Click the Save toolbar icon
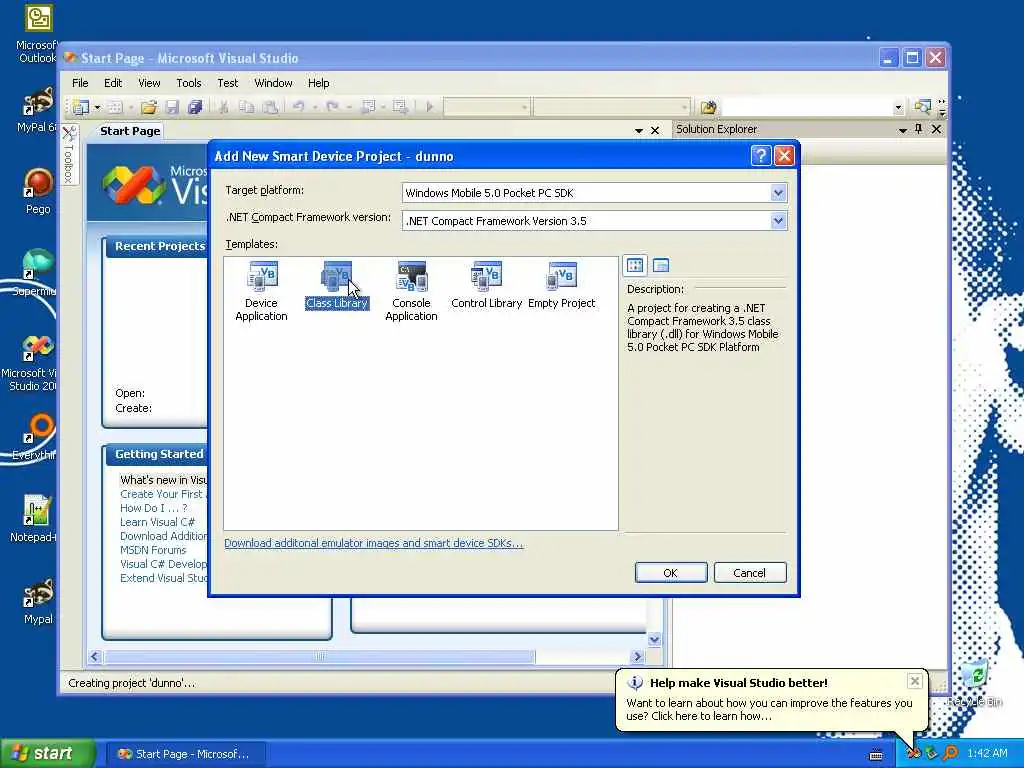Screen dimensions: 1024x768 (172, 107)
